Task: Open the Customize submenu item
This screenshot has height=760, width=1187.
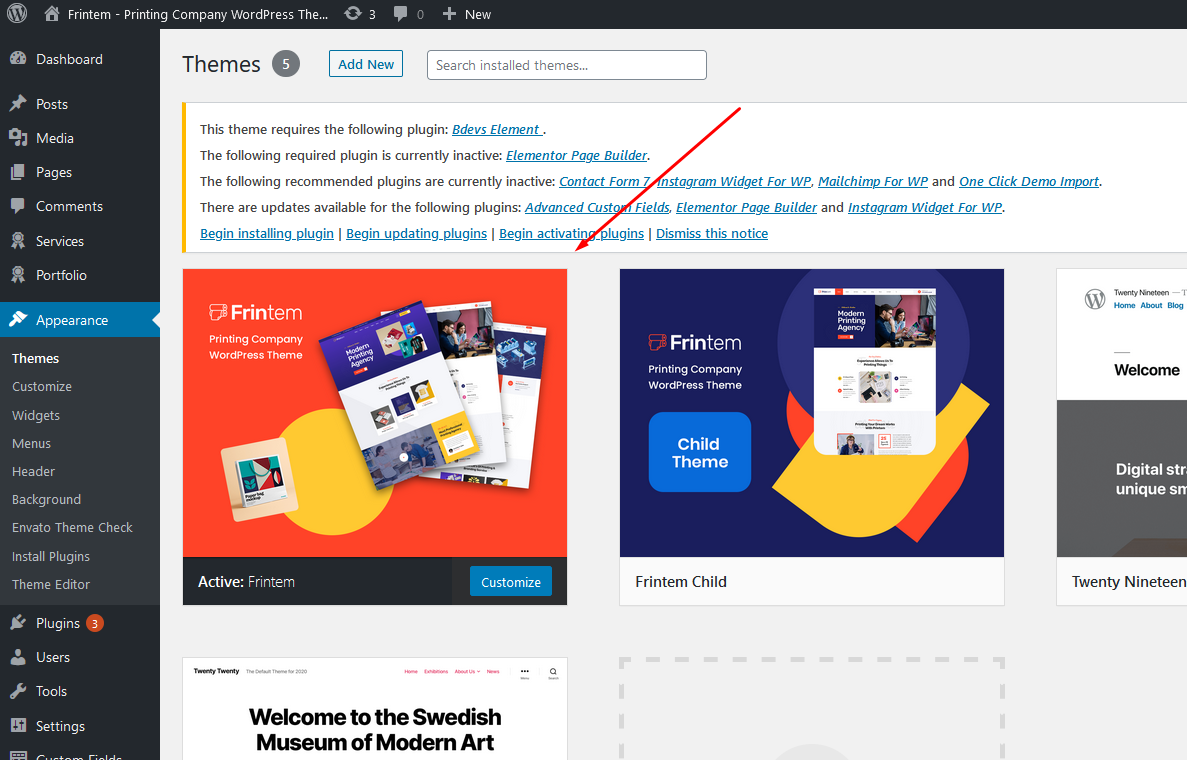Action: tap(42, 386)
